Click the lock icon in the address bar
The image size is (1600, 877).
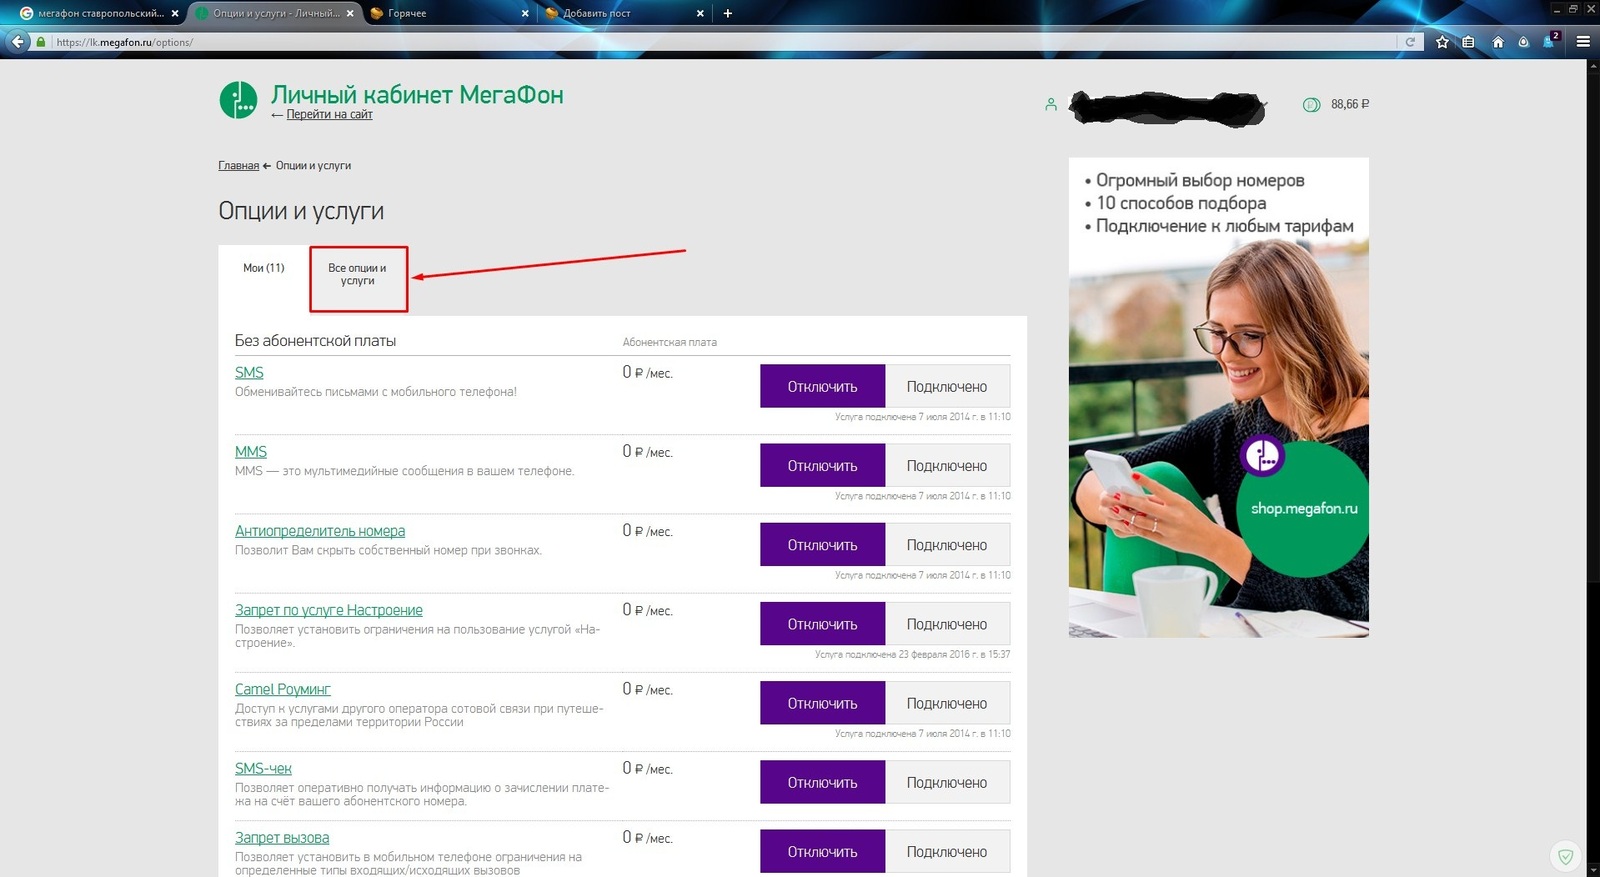click(x=41, y=42)
